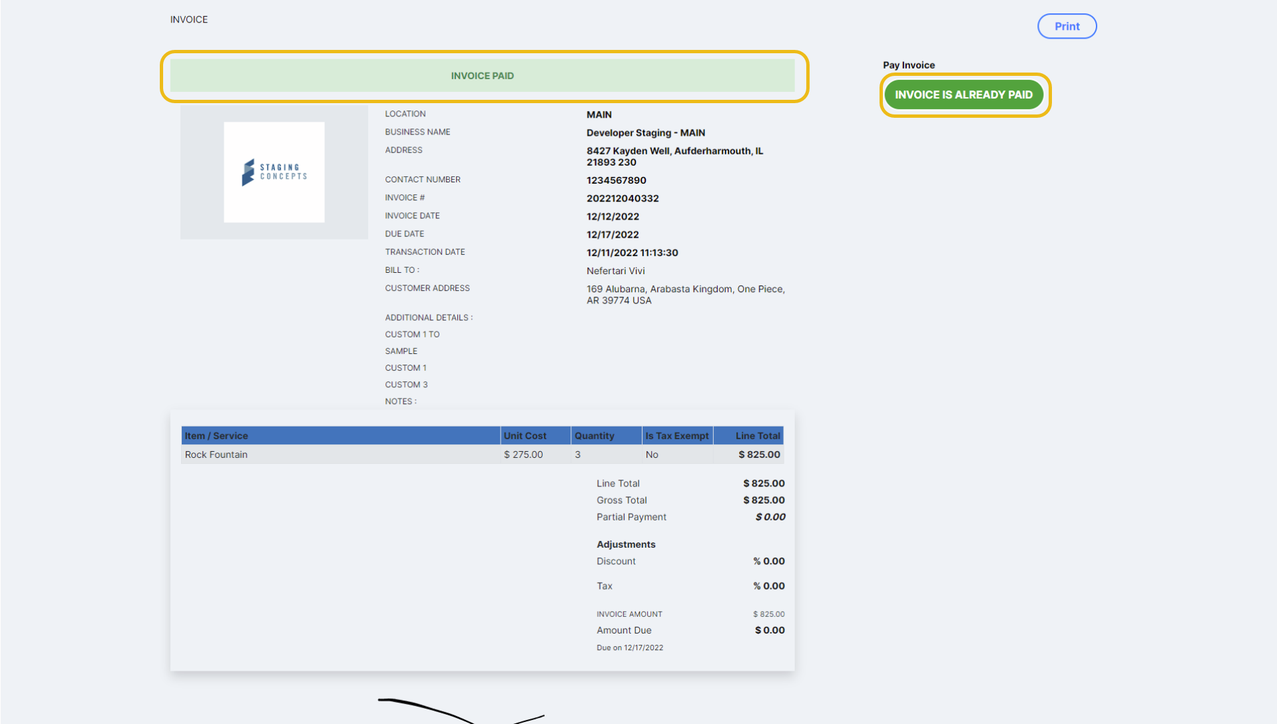
Task: Click the Invoice Paid status banner
Action: [x=482, y=76]
